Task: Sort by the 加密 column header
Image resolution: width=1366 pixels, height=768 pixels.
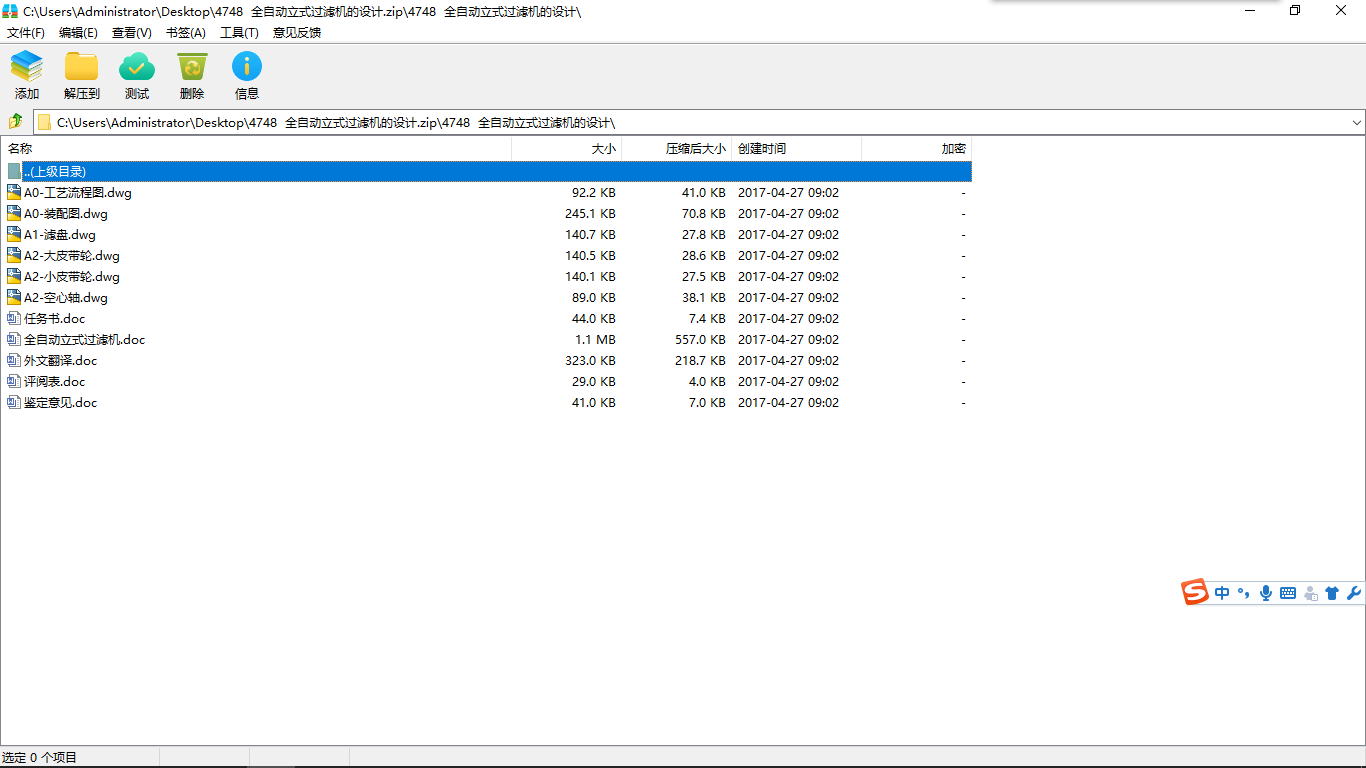Action: coord(917,149)
